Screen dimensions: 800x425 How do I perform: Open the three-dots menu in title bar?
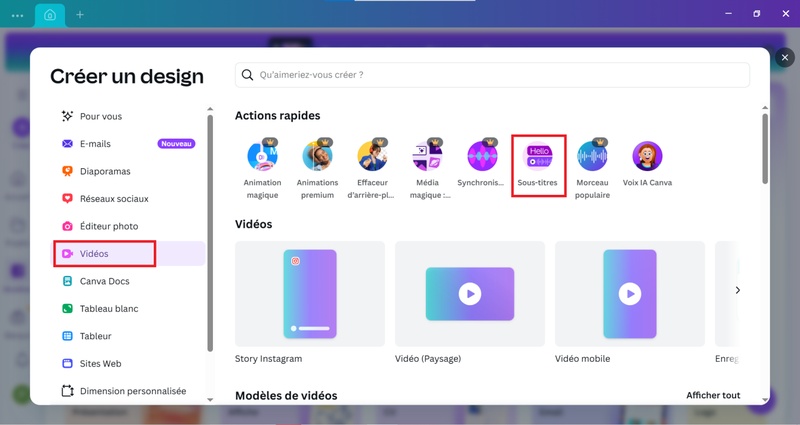[17, 15]
